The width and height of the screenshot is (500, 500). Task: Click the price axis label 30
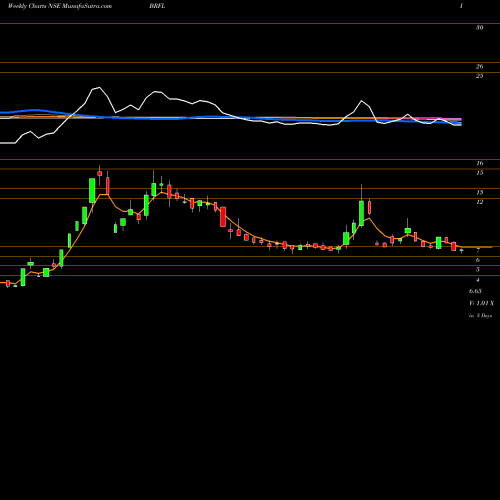point(479,28)
